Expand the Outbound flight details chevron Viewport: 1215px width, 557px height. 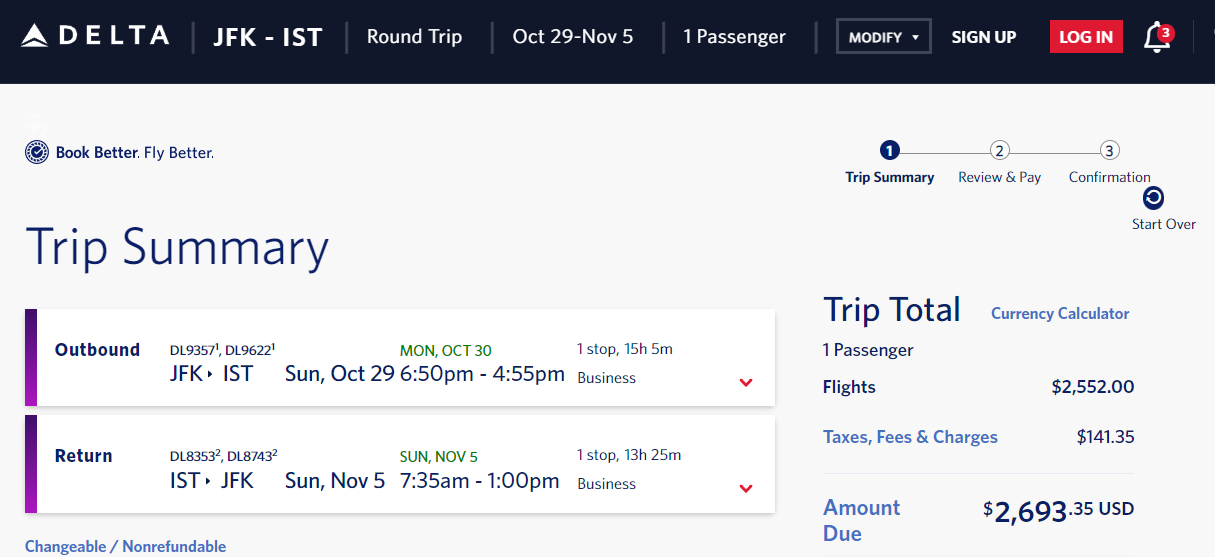pos(746,382)
